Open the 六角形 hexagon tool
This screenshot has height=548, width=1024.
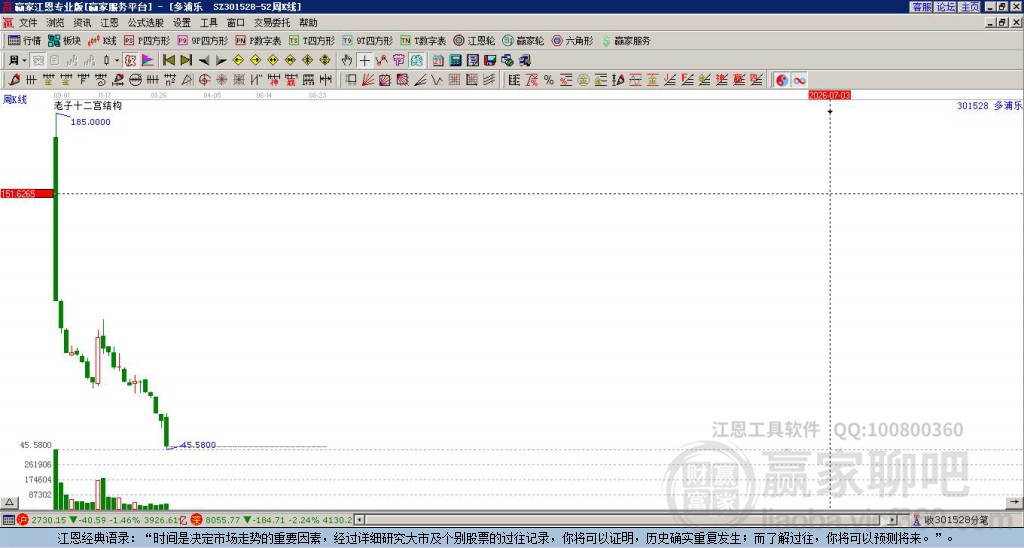click(572, 40)
